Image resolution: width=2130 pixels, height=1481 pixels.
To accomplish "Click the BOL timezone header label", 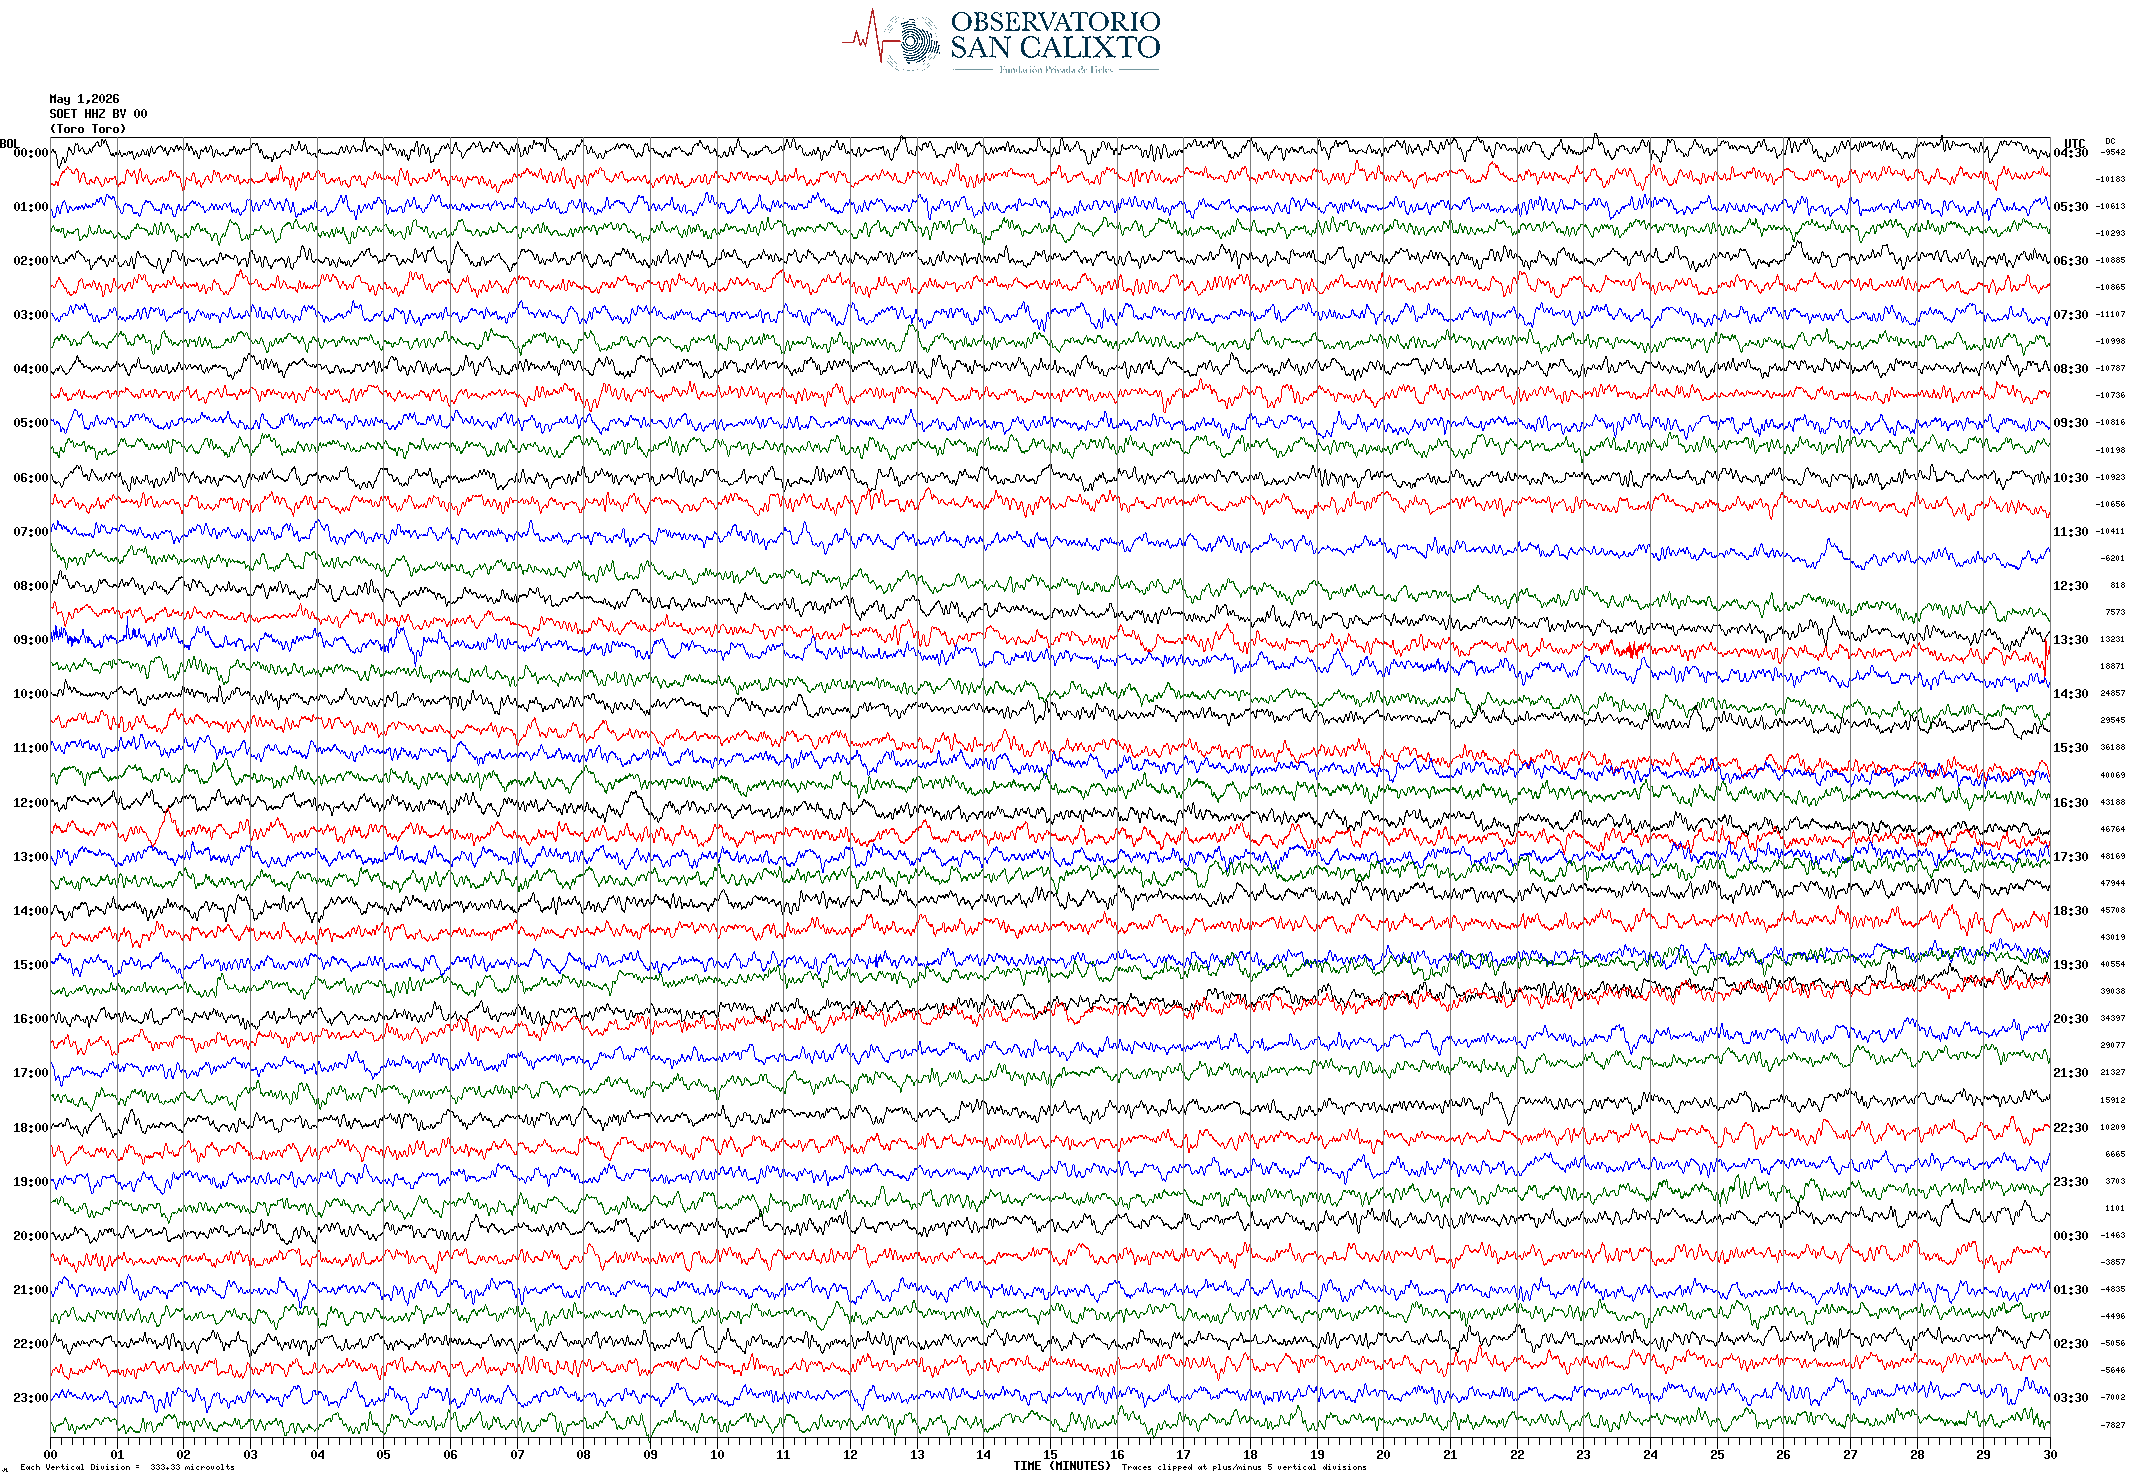I will (x=9, y=144).
